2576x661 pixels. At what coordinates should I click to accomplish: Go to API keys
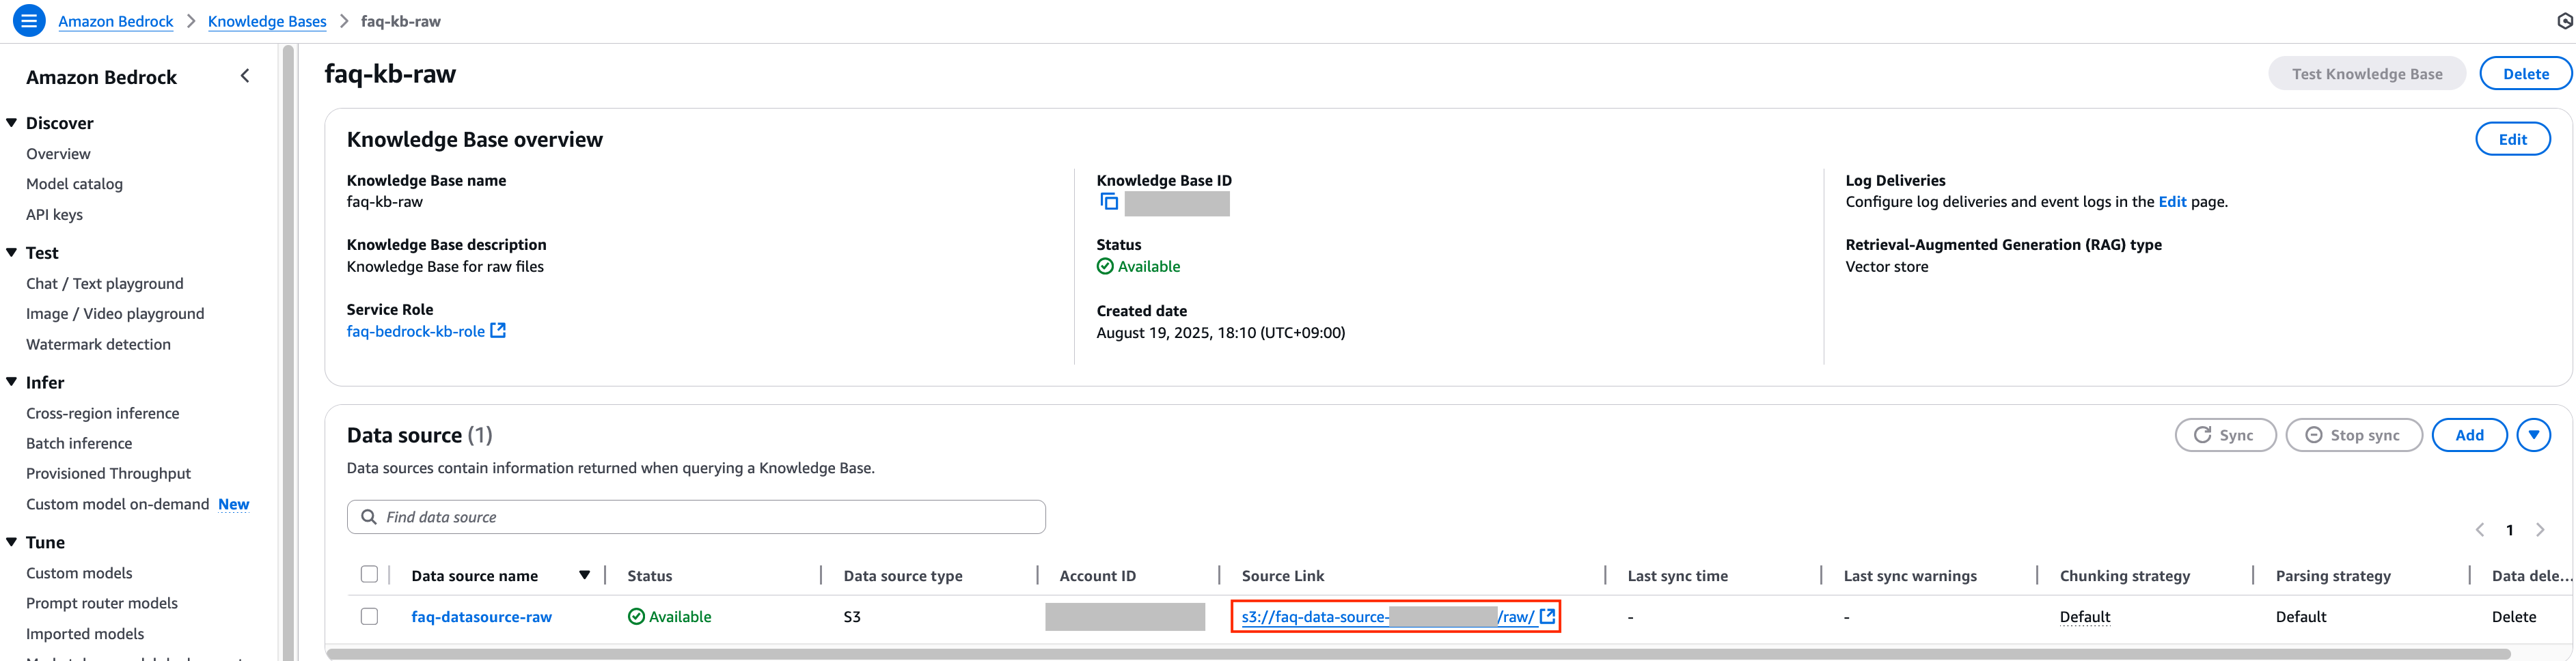(x=54, y=215)
